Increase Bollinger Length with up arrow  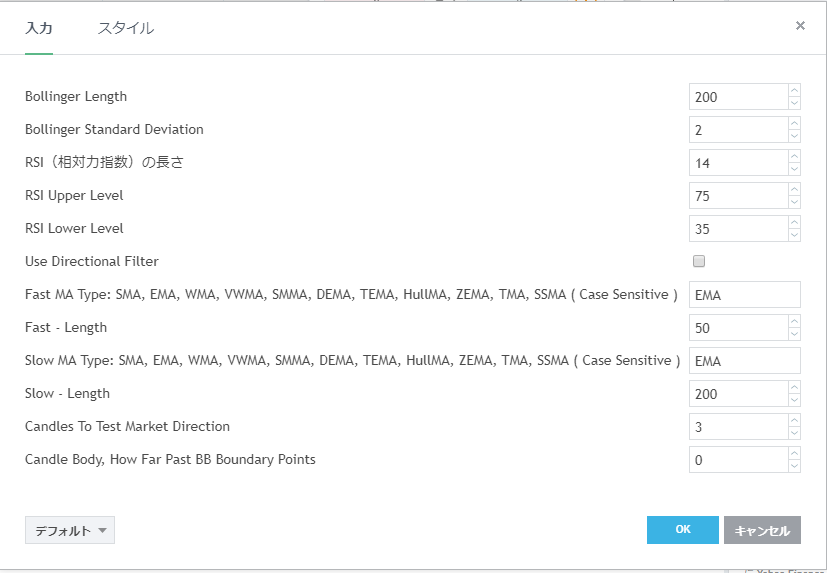[794, 91]
